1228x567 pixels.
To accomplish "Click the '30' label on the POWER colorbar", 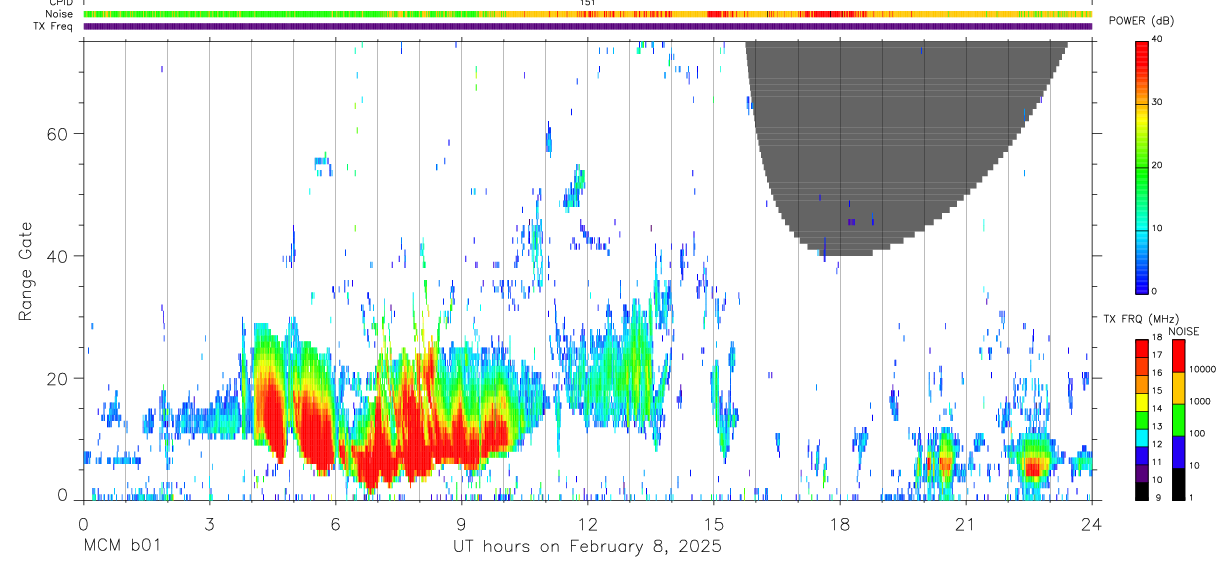I will 1158,102.
